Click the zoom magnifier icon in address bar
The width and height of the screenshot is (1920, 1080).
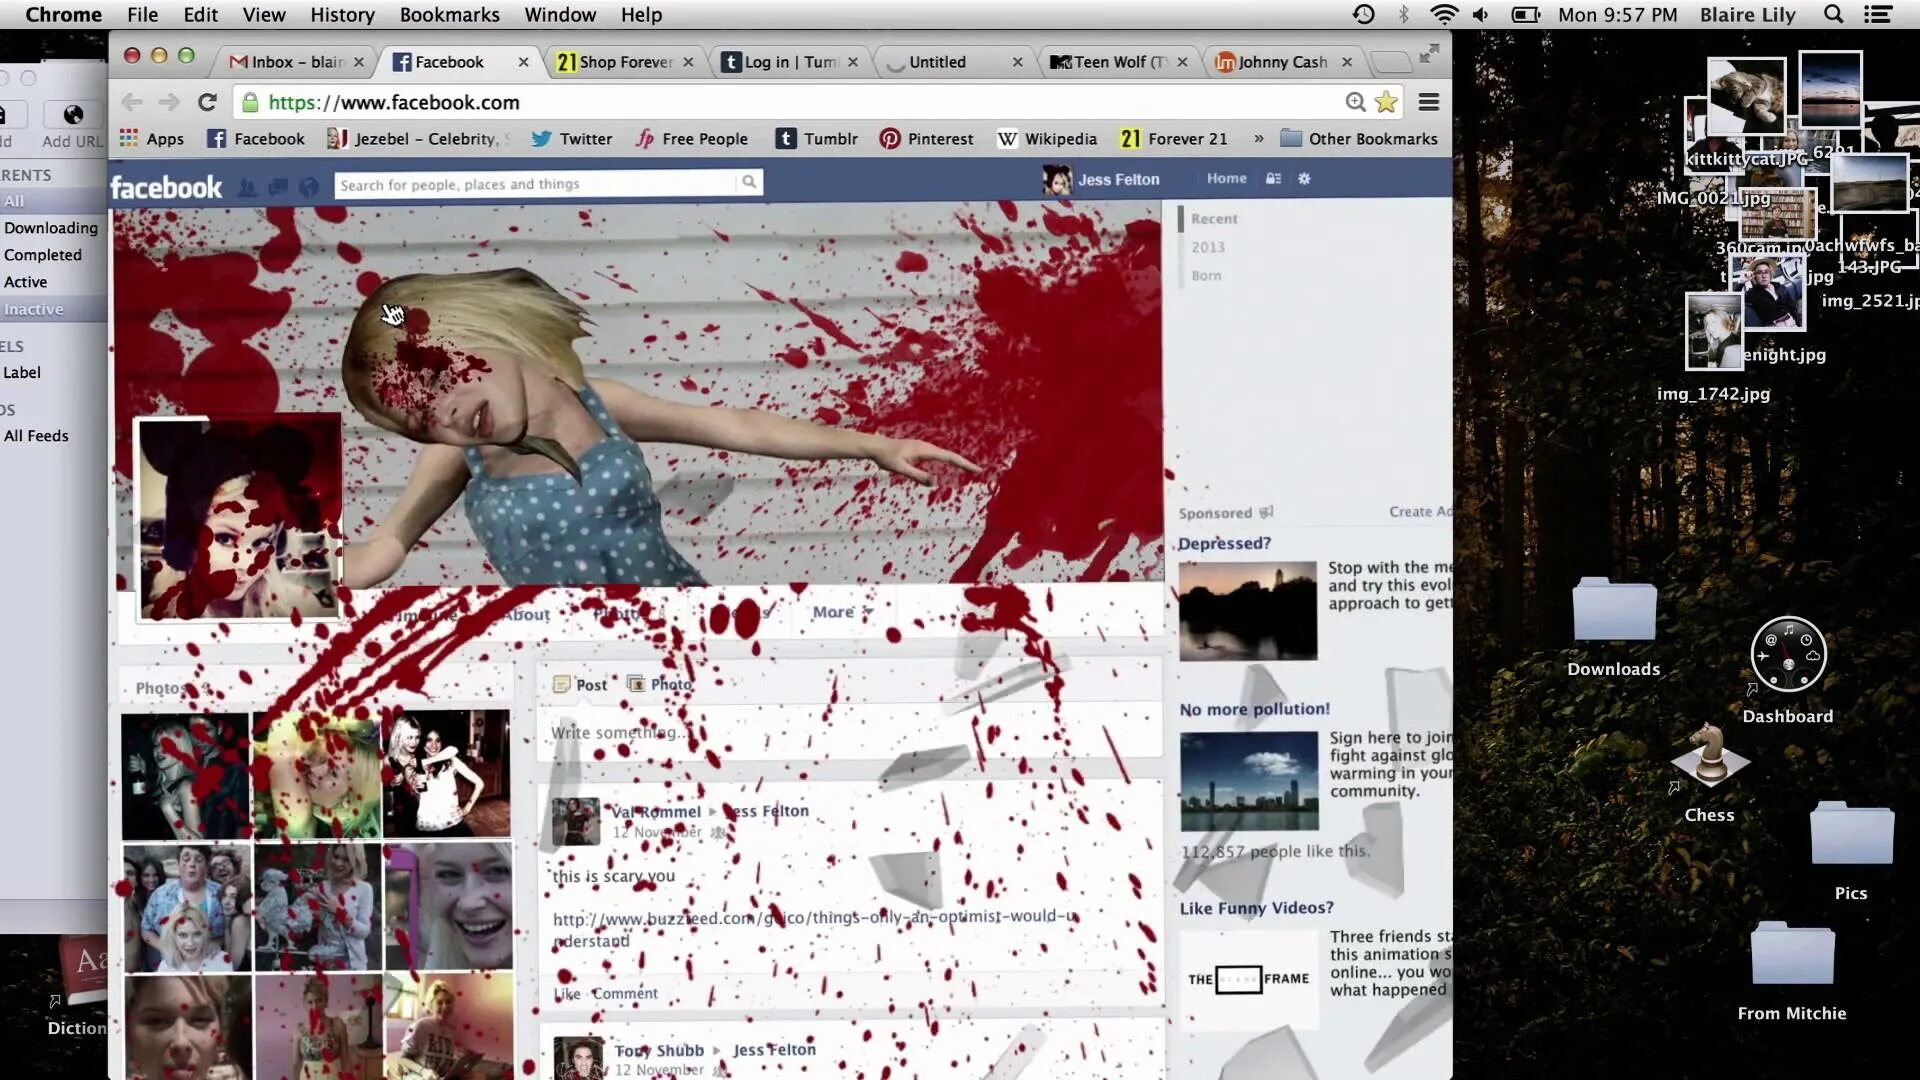tap(1355, 102)
